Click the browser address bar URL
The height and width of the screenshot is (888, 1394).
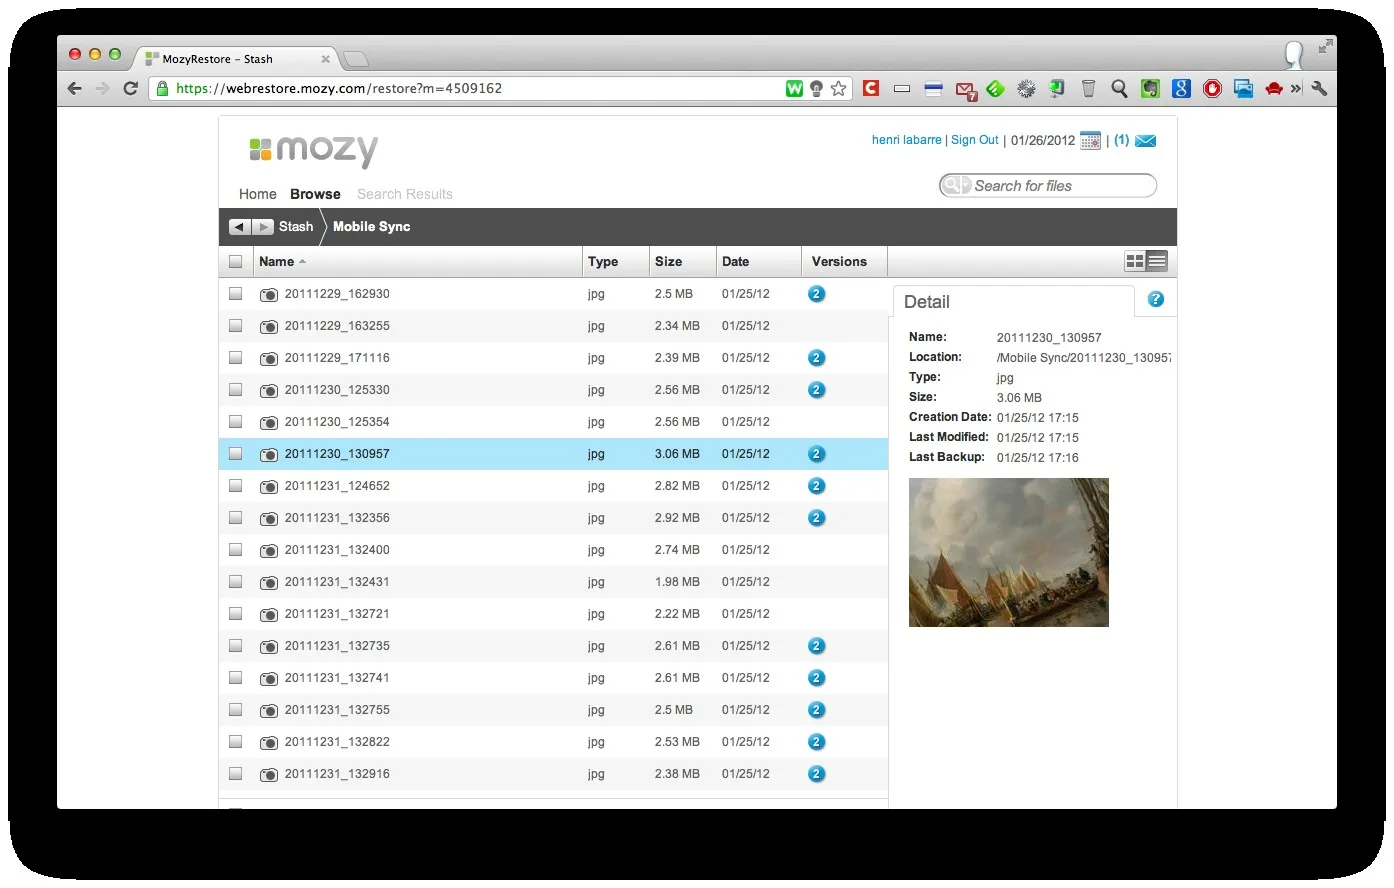339,88
